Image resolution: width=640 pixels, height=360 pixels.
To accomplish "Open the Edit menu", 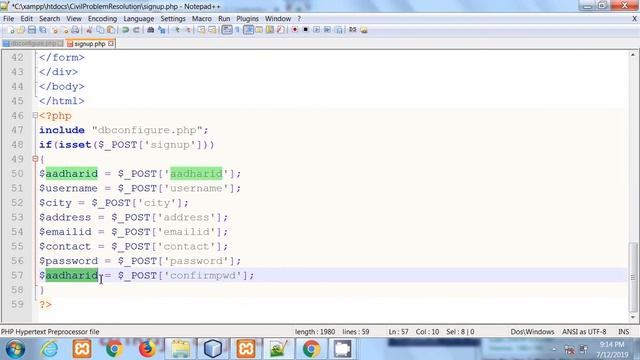I will [x=27, y=19].
